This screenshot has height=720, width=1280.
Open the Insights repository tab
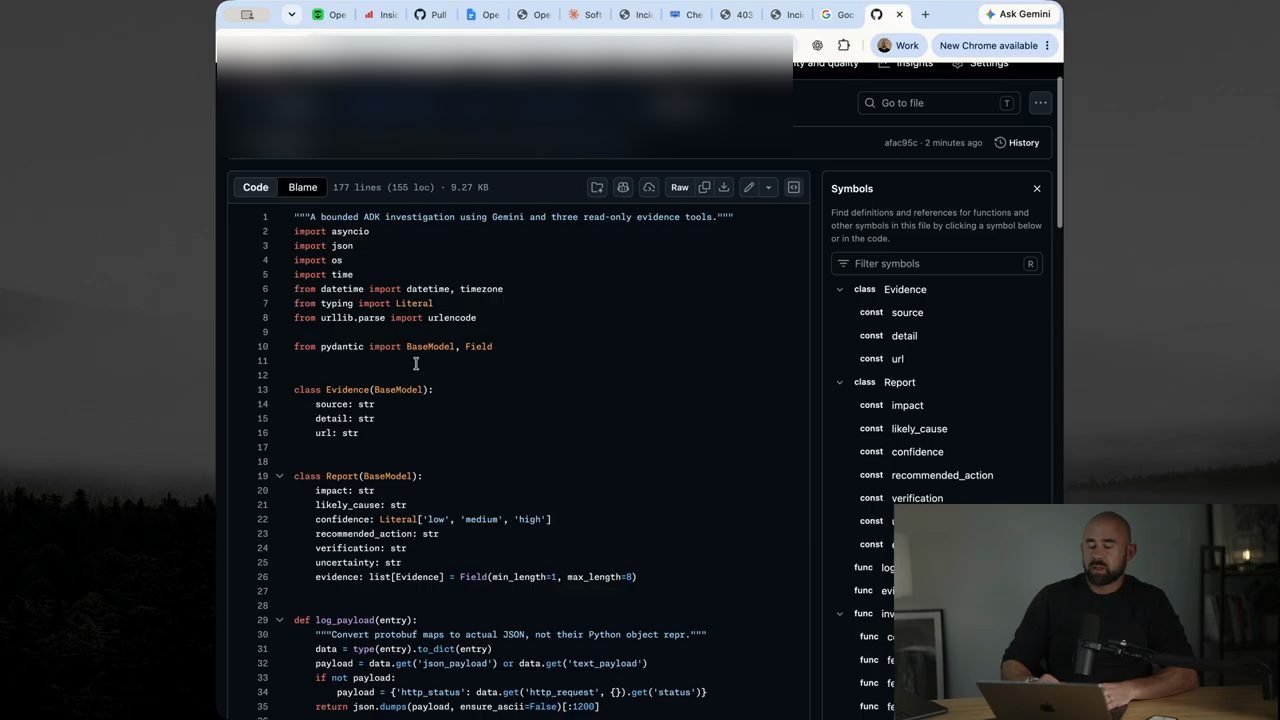coord(906,63)
